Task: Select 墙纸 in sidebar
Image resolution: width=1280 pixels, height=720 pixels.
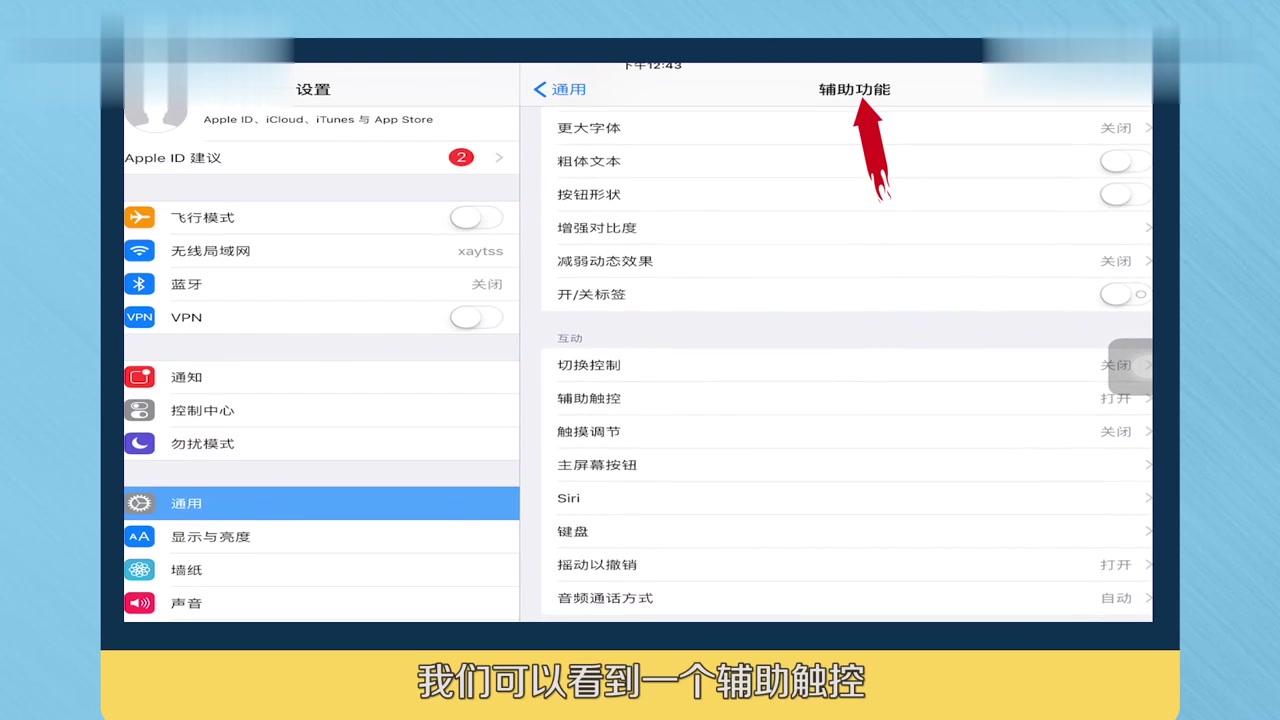Action: [x=321, y=570]
